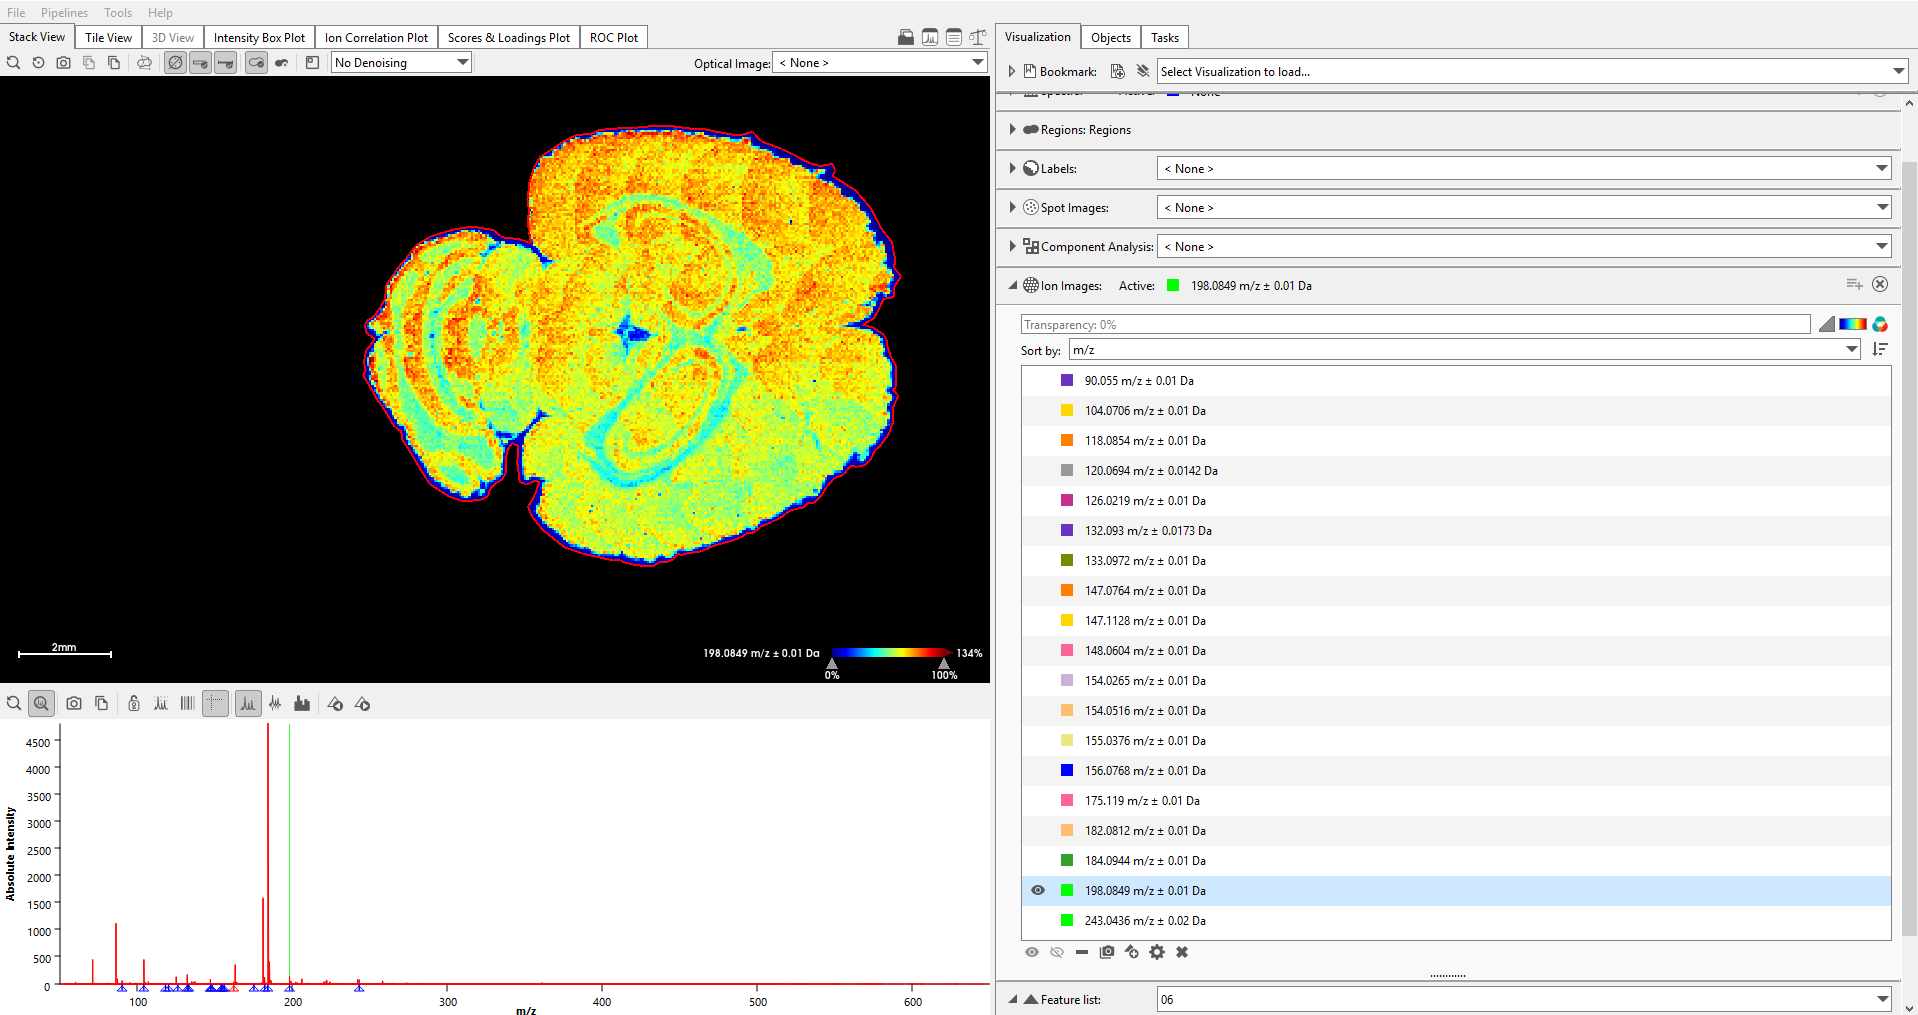Click the spectrum zoom magnifier icon
The width and height of the screenshot is (1918, 1015).
(x=41, y=704)
